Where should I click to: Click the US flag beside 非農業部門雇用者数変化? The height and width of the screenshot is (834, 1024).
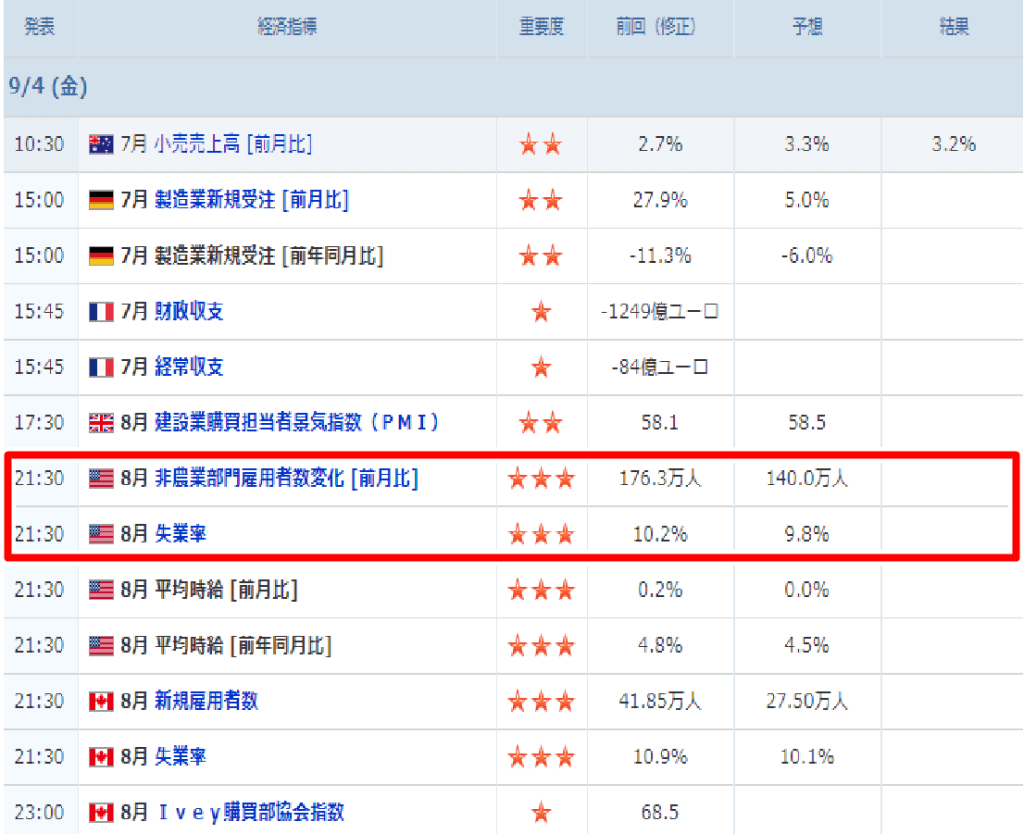tap(101, 479)
